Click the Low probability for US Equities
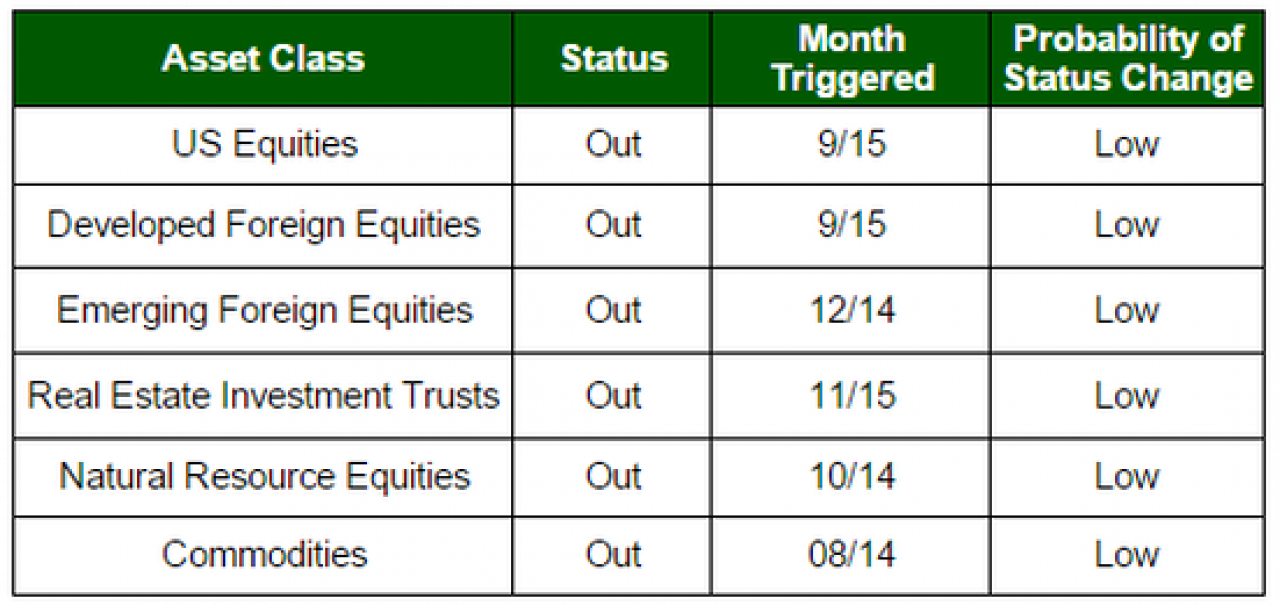Image resolution: width=1280 pixels, height=606 pixels. (x=1127, y=145)
